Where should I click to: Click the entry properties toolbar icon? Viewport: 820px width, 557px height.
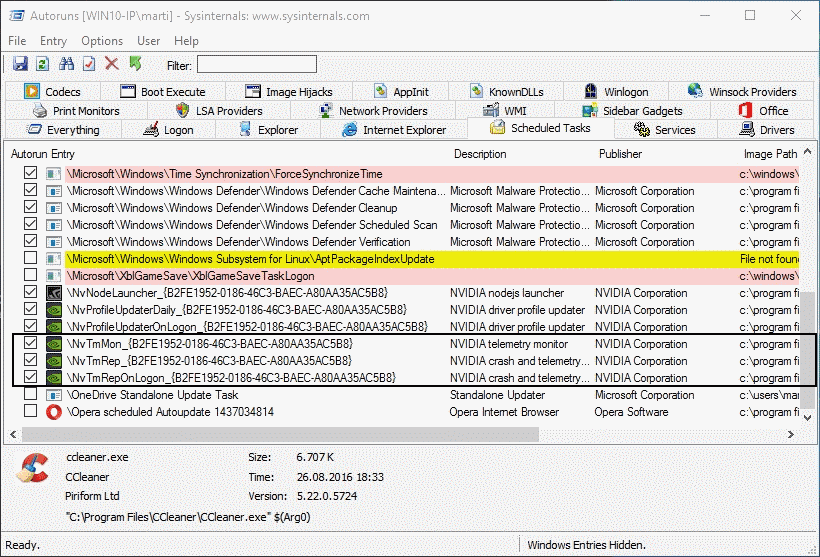(x=89, y=64)
